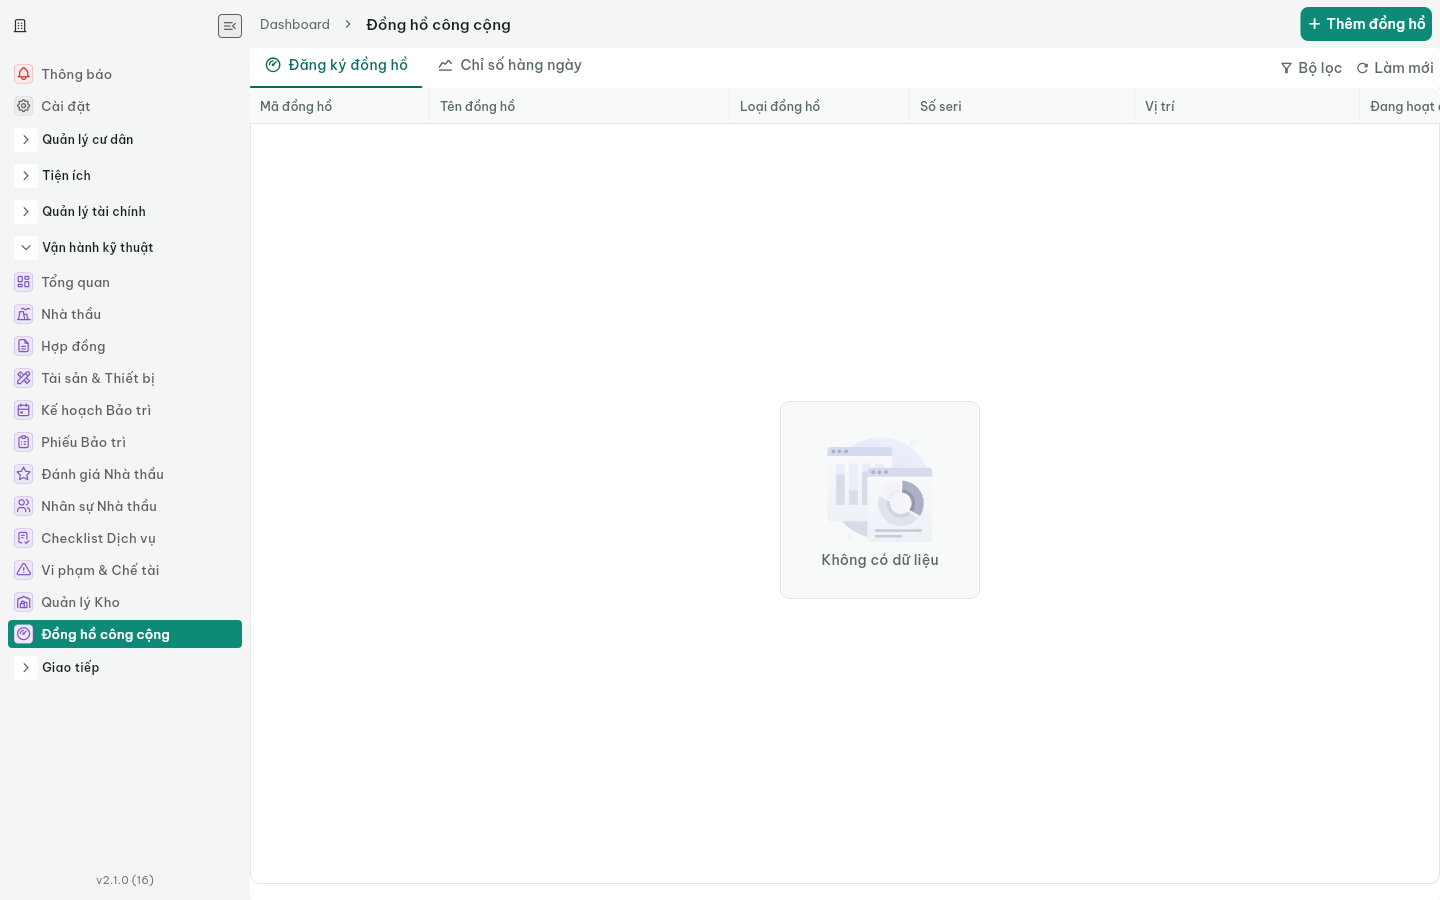
Task: Click the Nhà thầu icon
Action: coord(24,314)
